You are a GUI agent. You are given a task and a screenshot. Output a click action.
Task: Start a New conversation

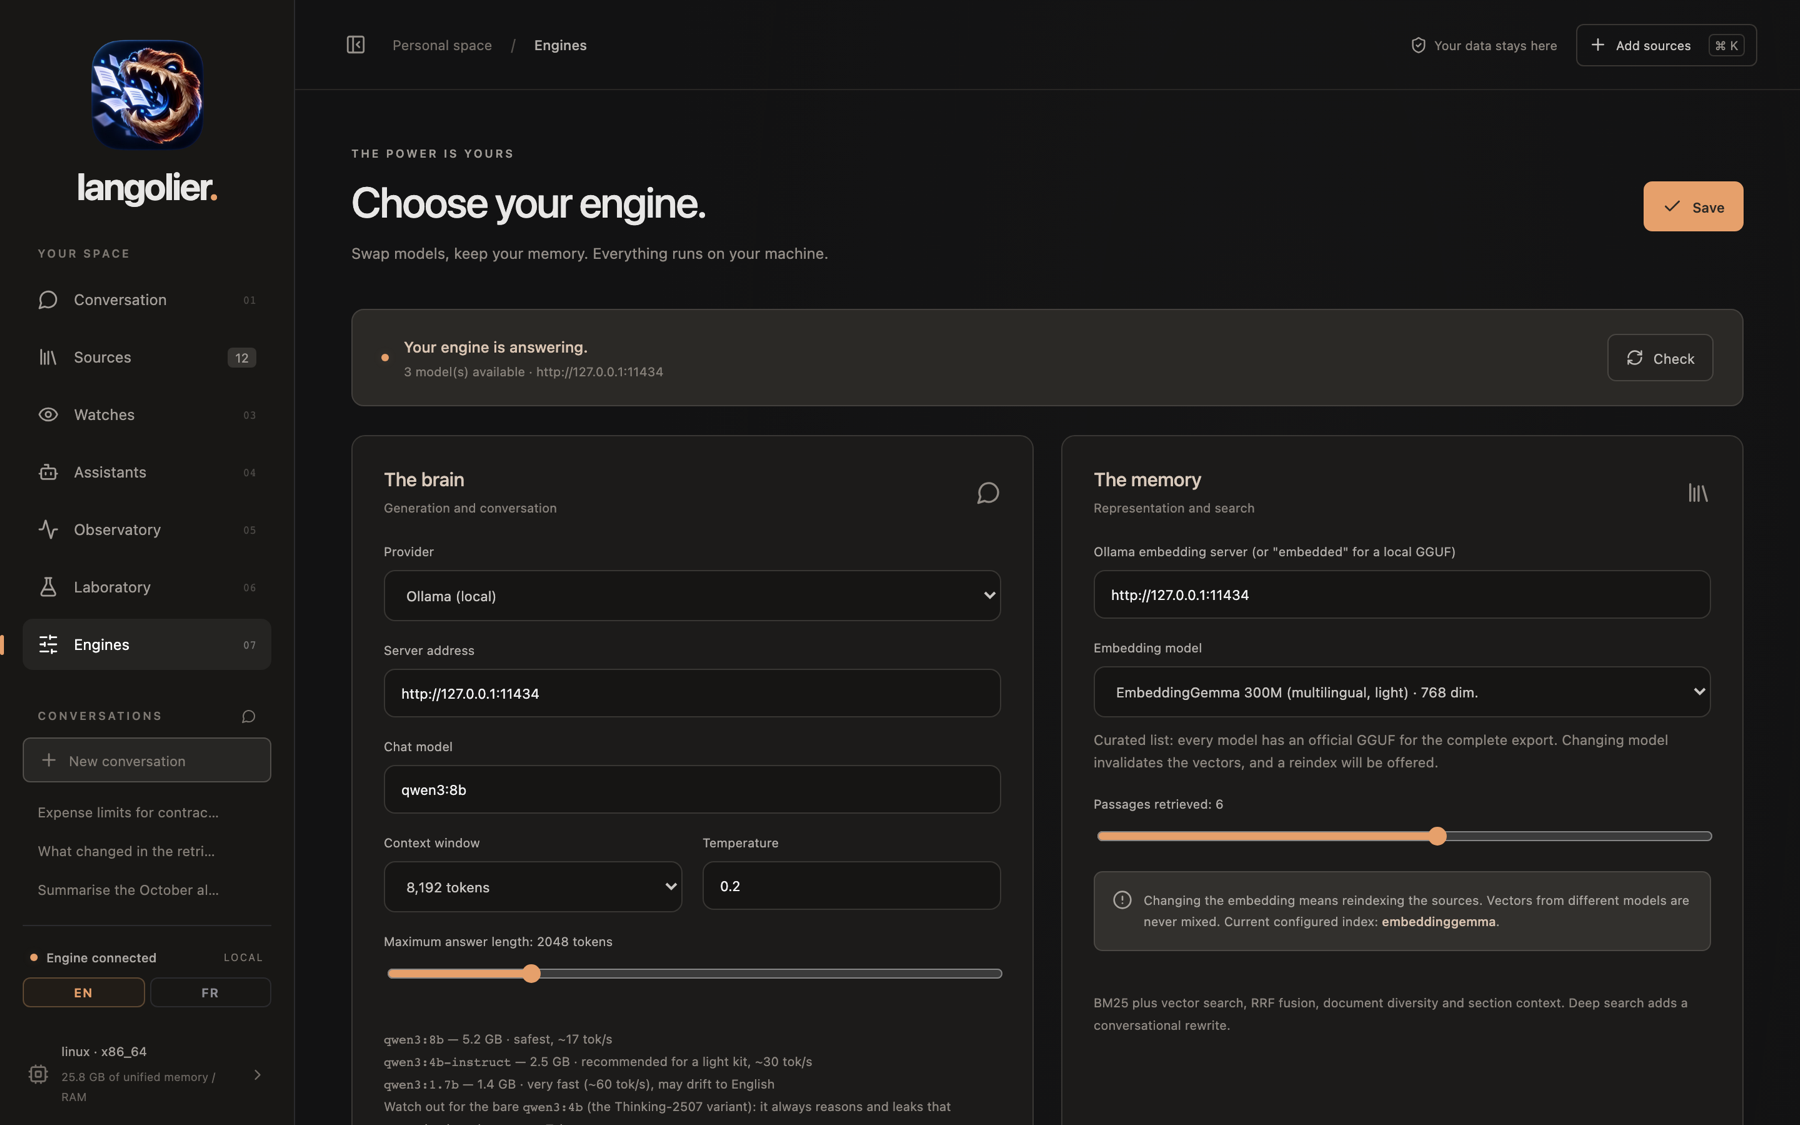click(147, 760)
